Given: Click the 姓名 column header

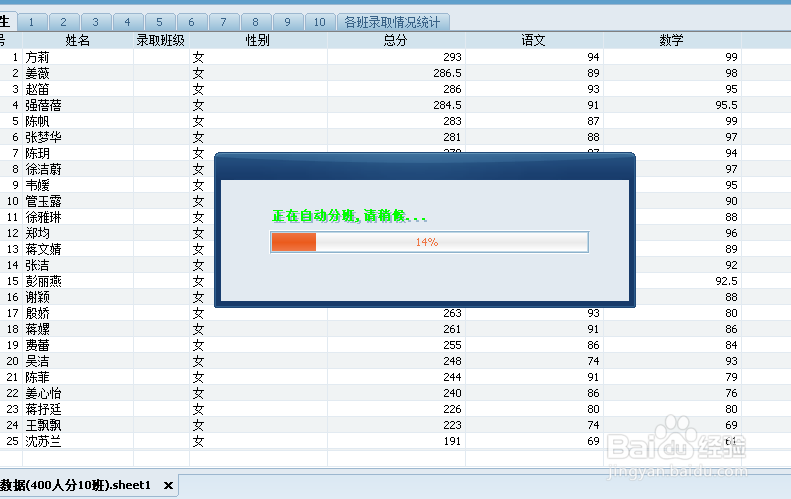Looking at the screenshot, I should click(78, 40).
